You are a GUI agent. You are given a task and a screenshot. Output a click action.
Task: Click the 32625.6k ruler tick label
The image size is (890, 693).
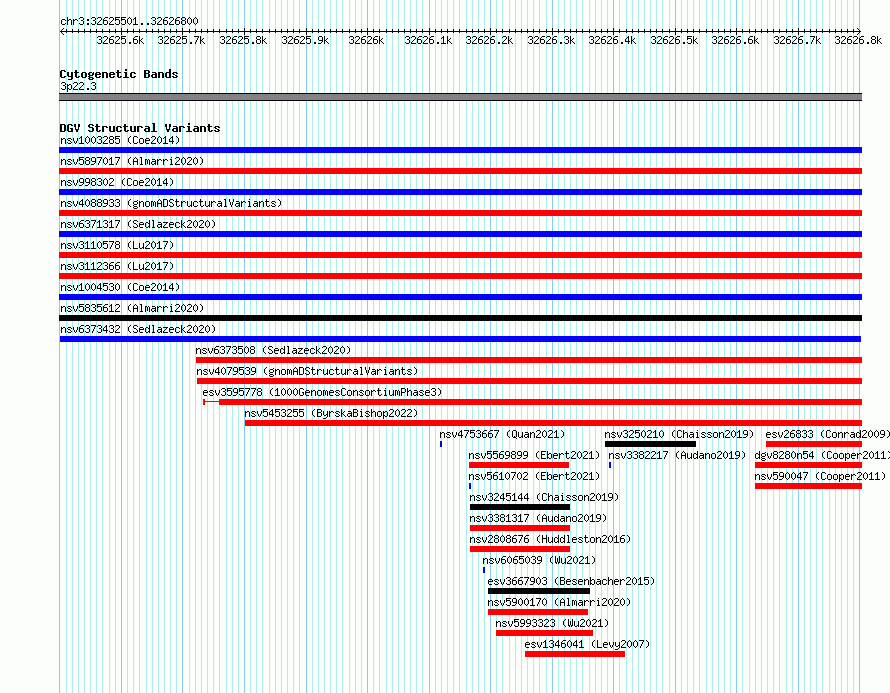coord(120,40)
